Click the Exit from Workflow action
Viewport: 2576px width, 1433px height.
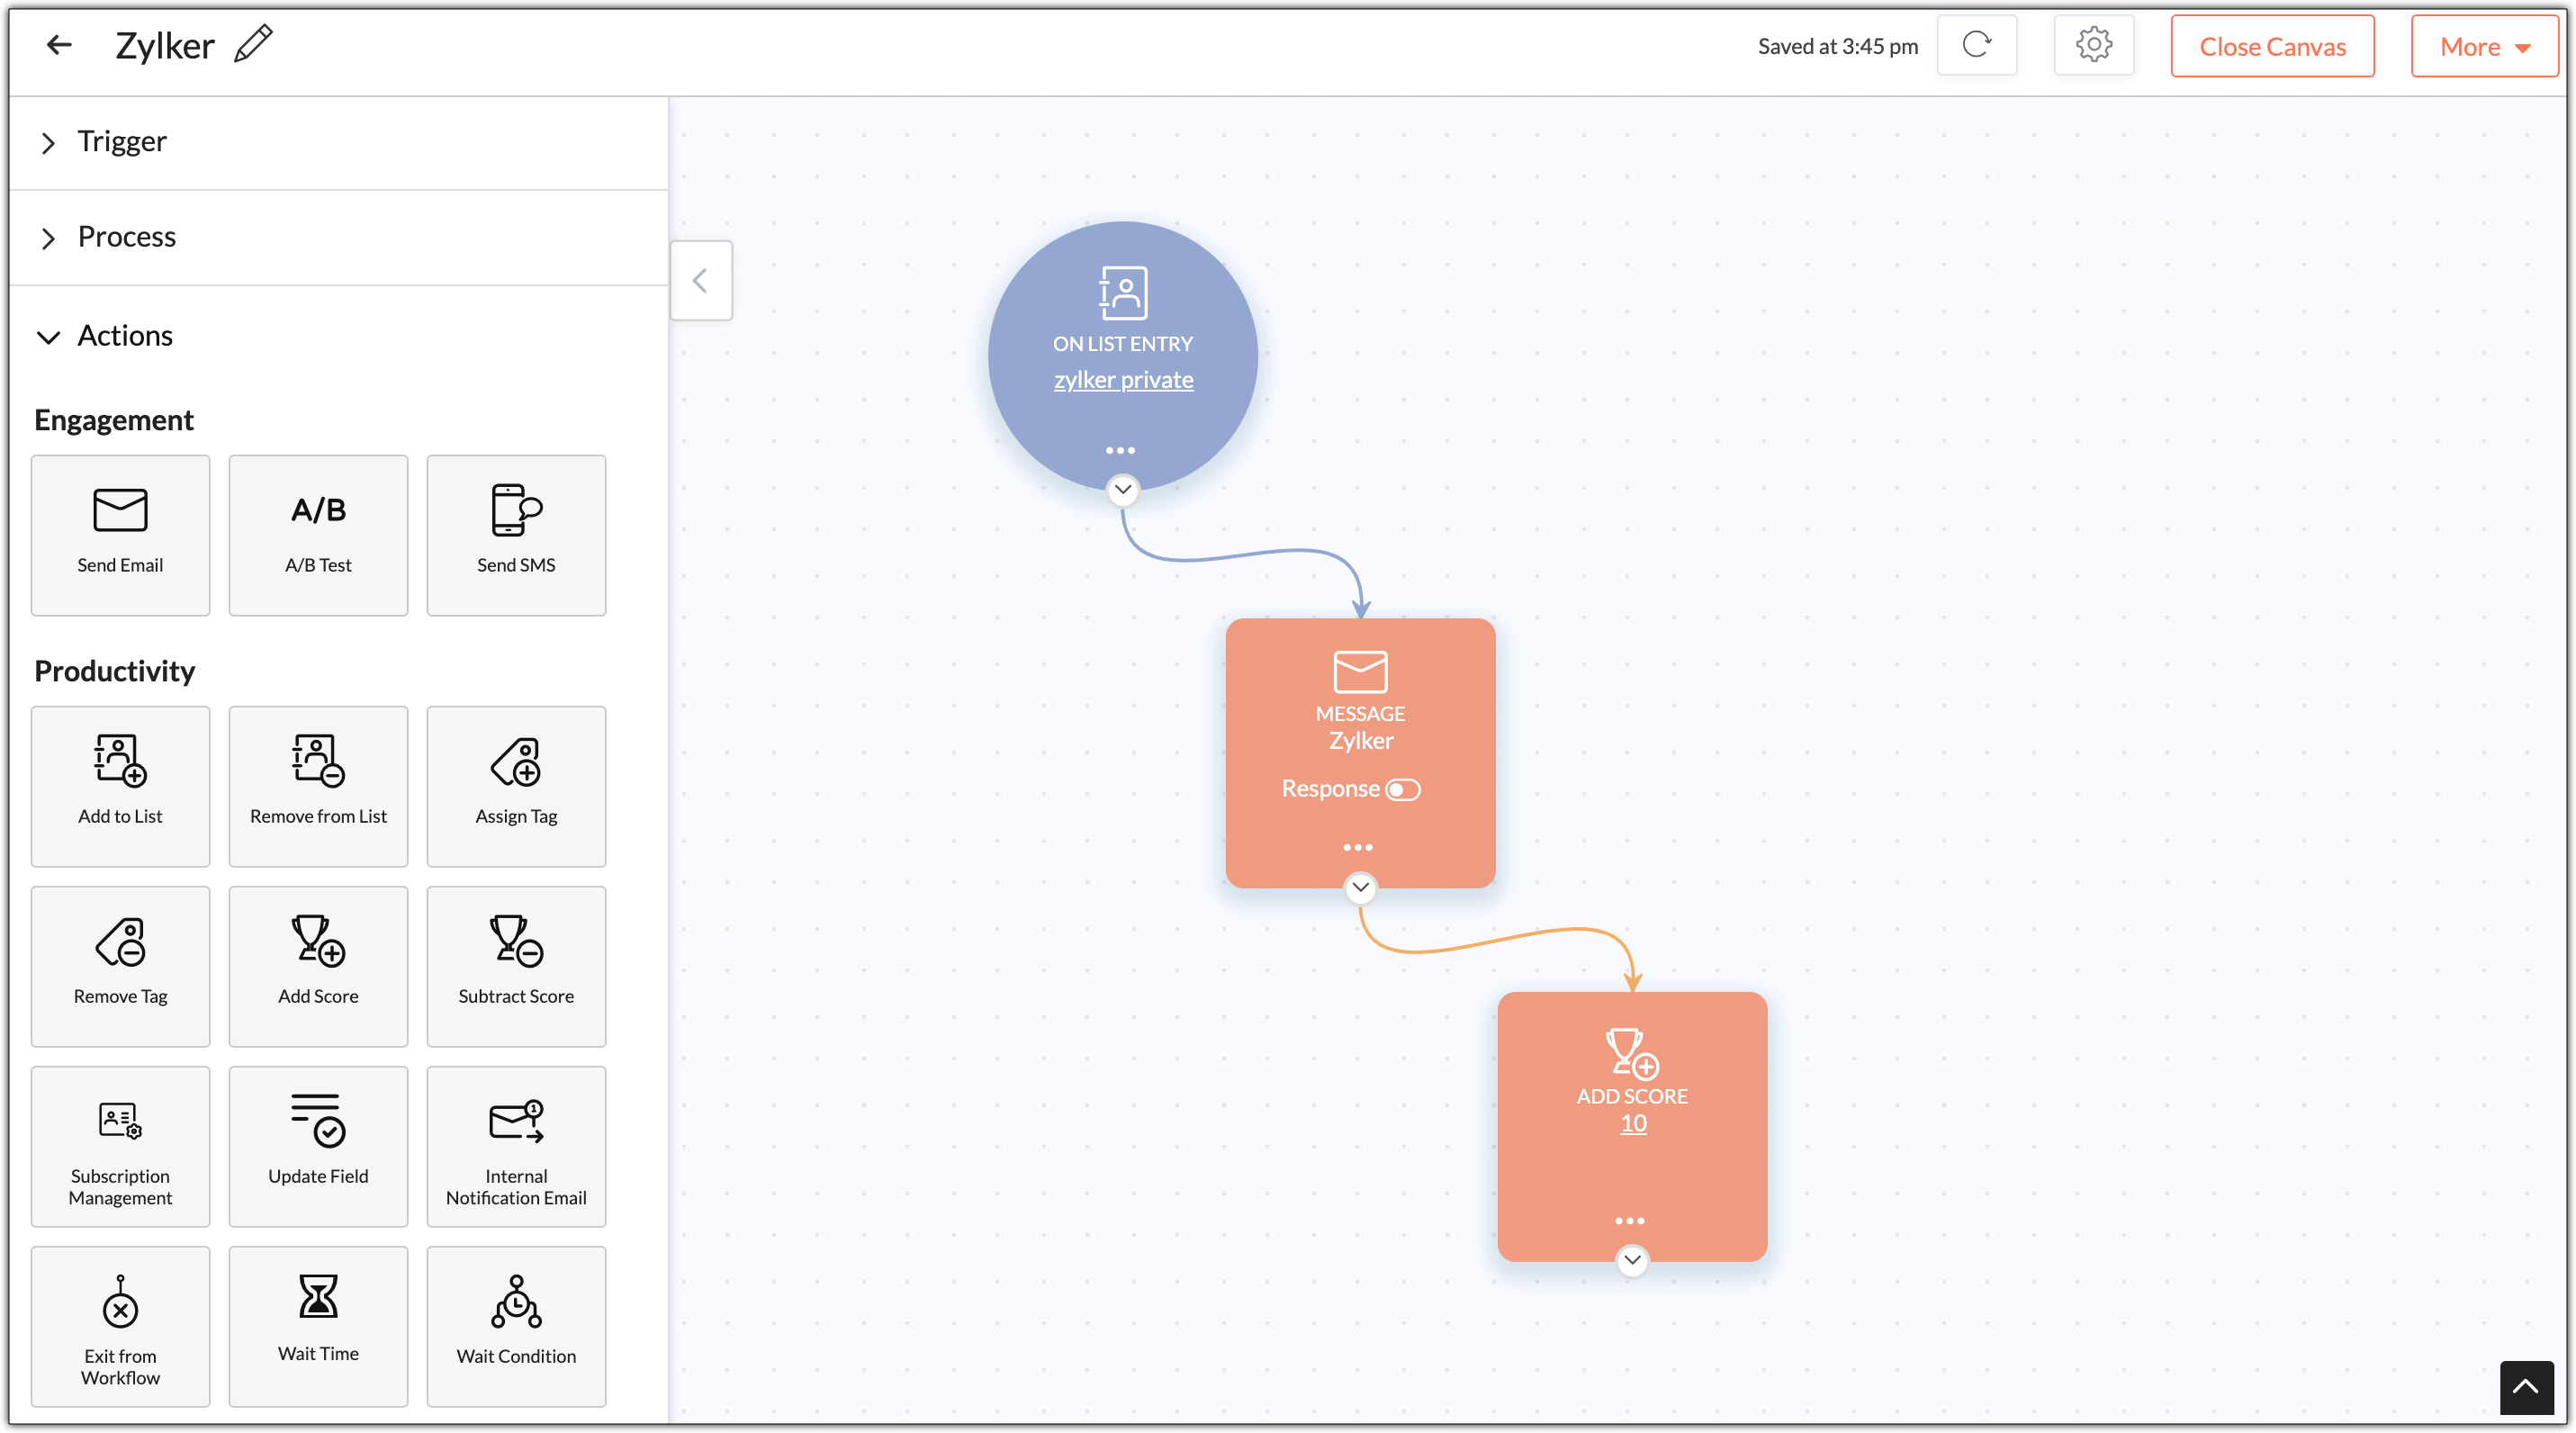(120, 1326)
